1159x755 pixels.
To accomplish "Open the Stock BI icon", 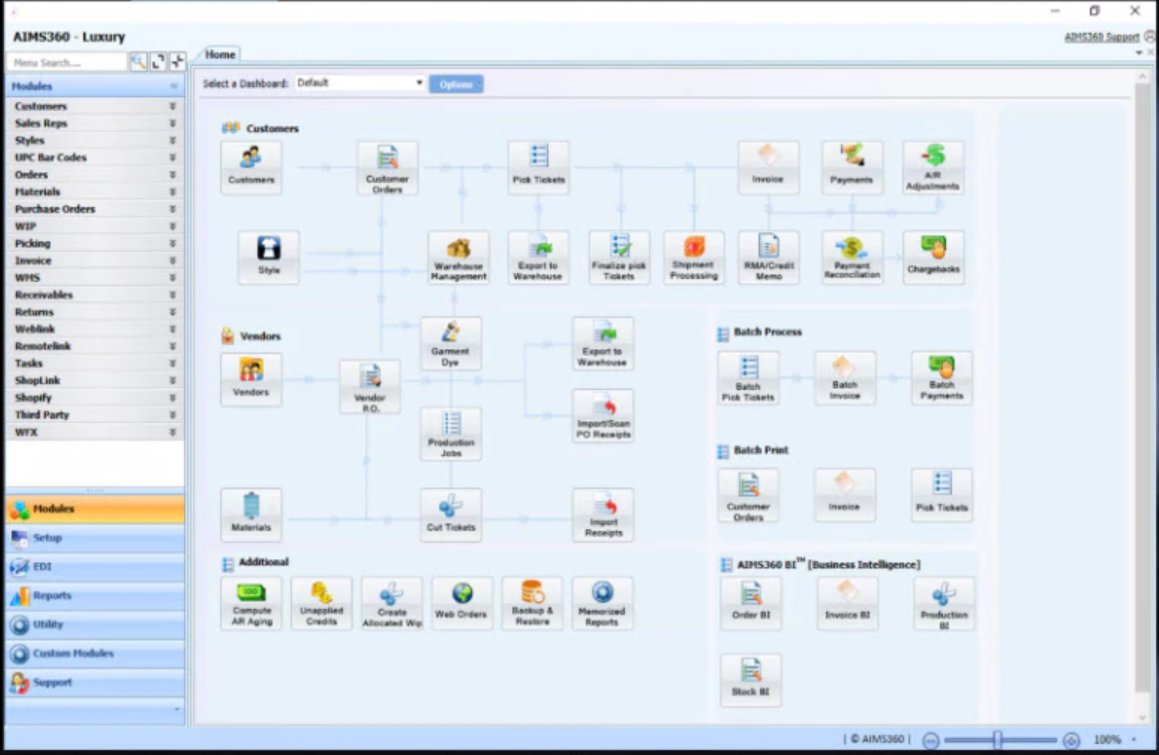I will pyautogui.click(x=751, y=680).
